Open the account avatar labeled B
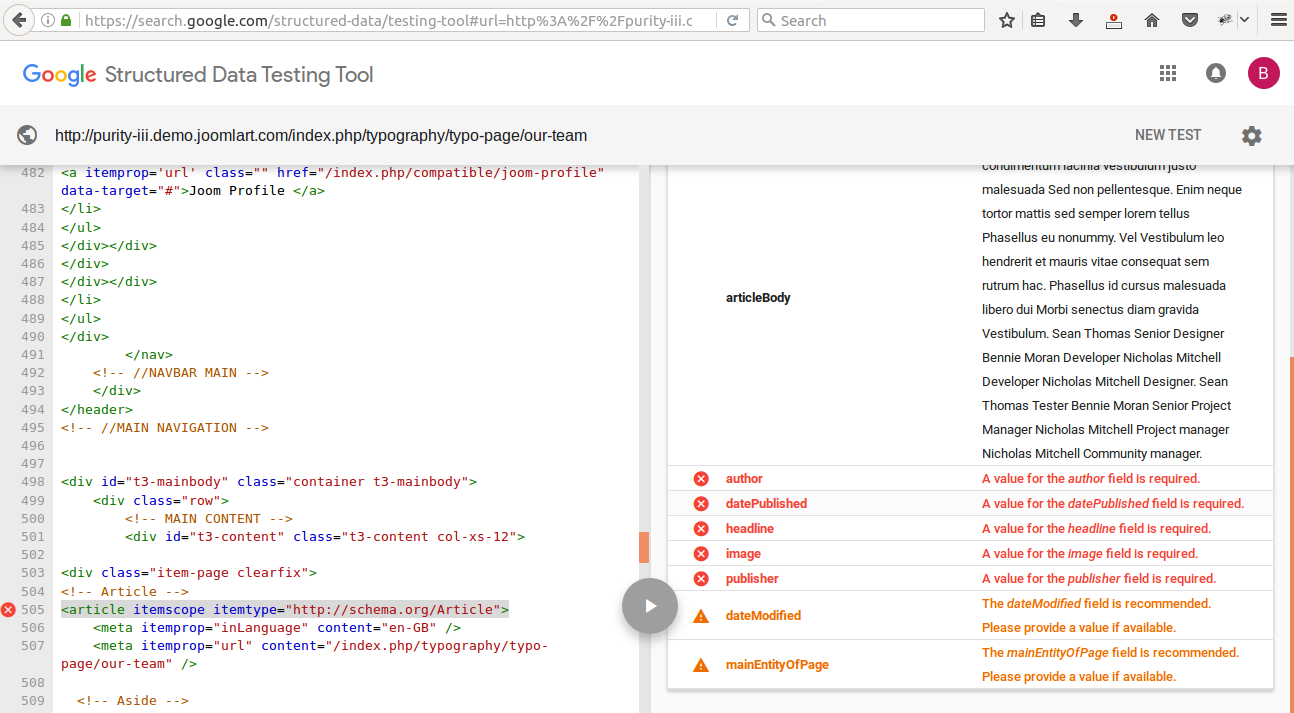 (x=1263, y=73)
